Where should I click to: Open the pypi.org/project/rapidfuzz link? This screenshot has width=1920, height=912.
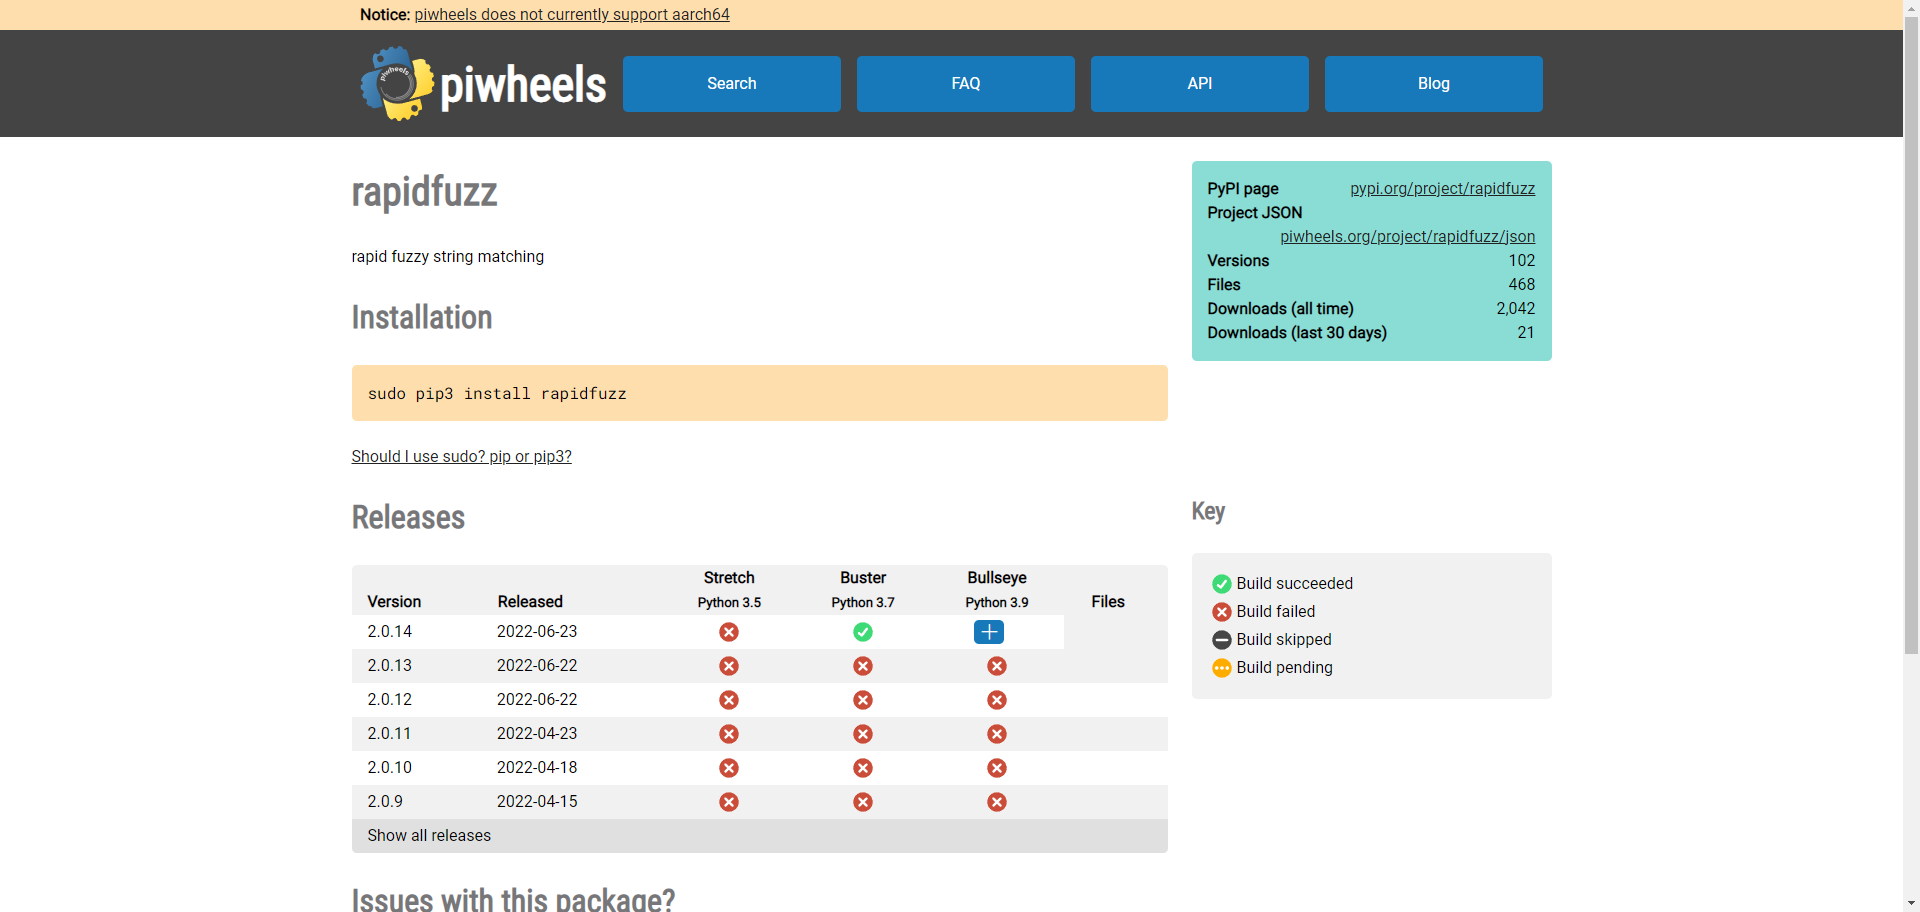tap(1443, 188)
